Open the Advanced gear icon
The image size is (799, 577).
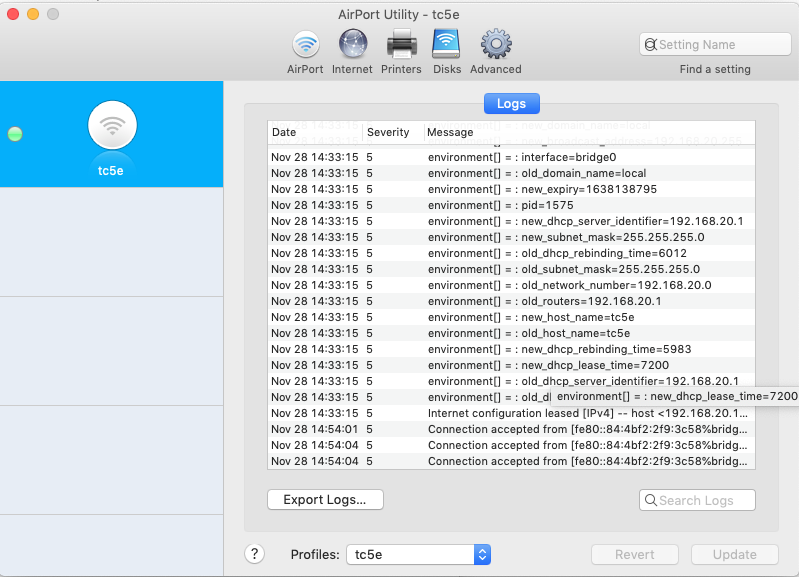coord(496,44)
